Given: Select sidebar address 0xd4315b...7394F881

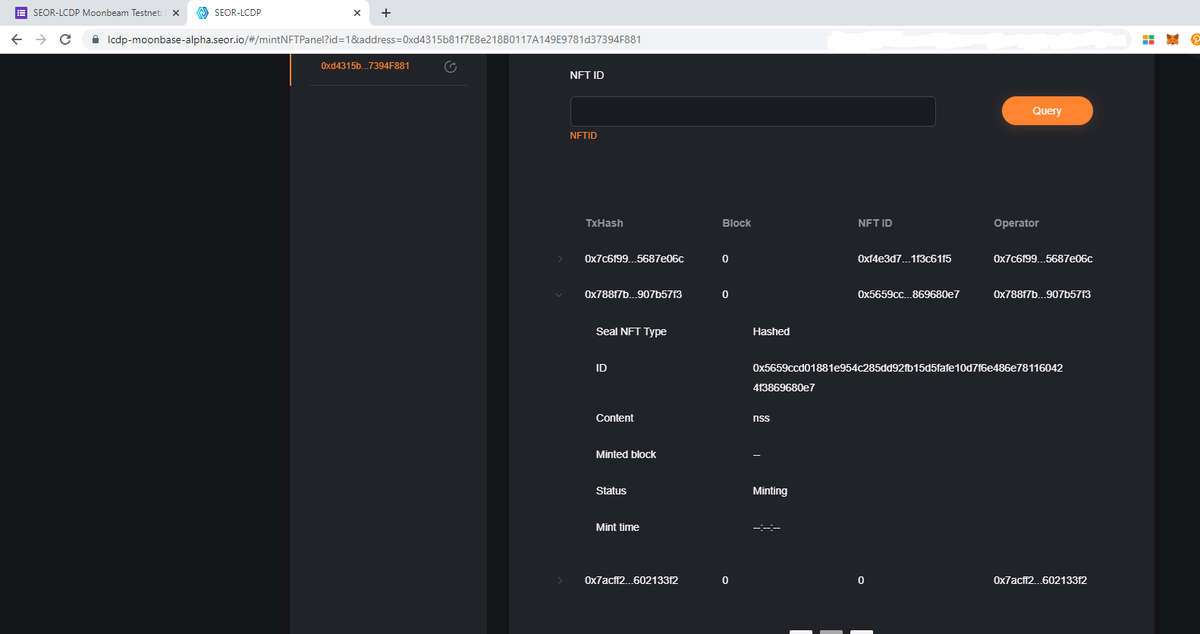Looking at the screenshot, I should (x=364, y=66).
